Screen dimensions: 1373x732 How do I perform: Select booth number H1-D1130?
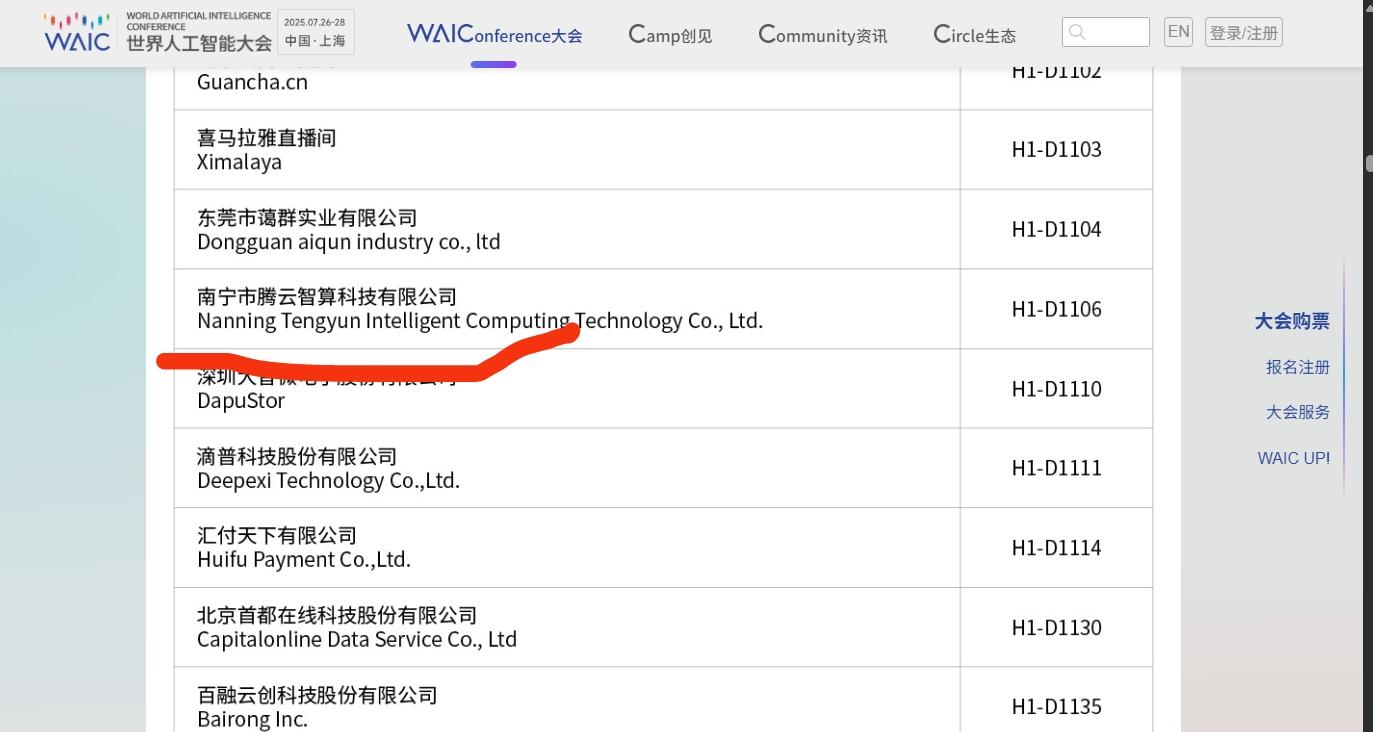(x=1056, y=627)
